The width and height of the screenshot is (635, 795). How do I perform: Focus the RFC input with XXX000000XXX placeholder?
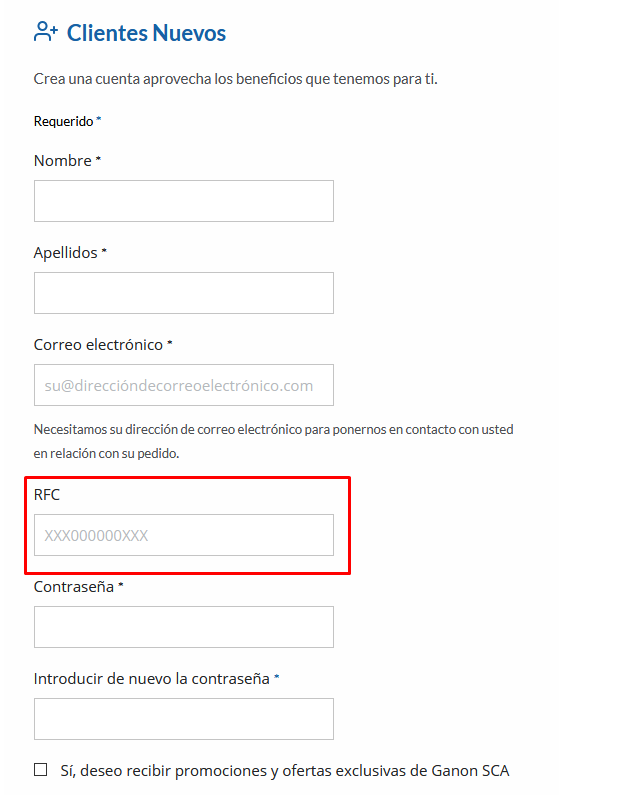pos(184,535)
